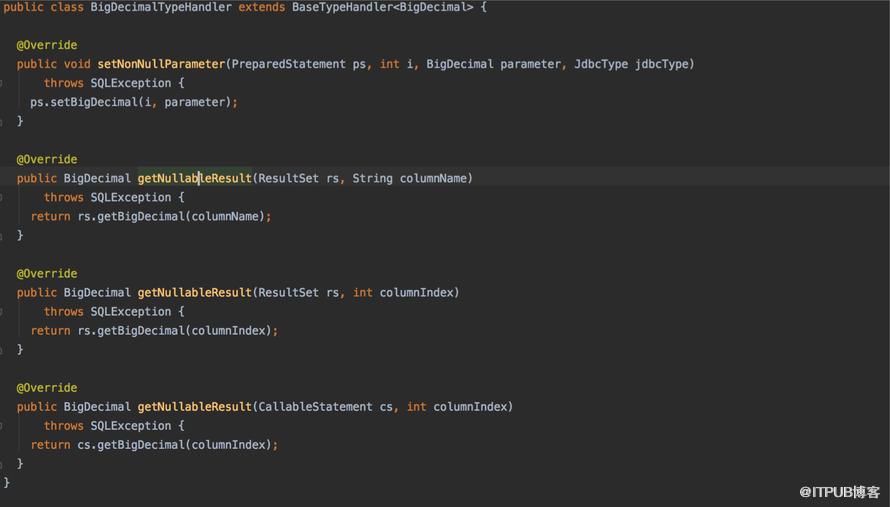Click getNullableResult taking CallableStatement
Screen dimensions: 890x507
[195, 407]
